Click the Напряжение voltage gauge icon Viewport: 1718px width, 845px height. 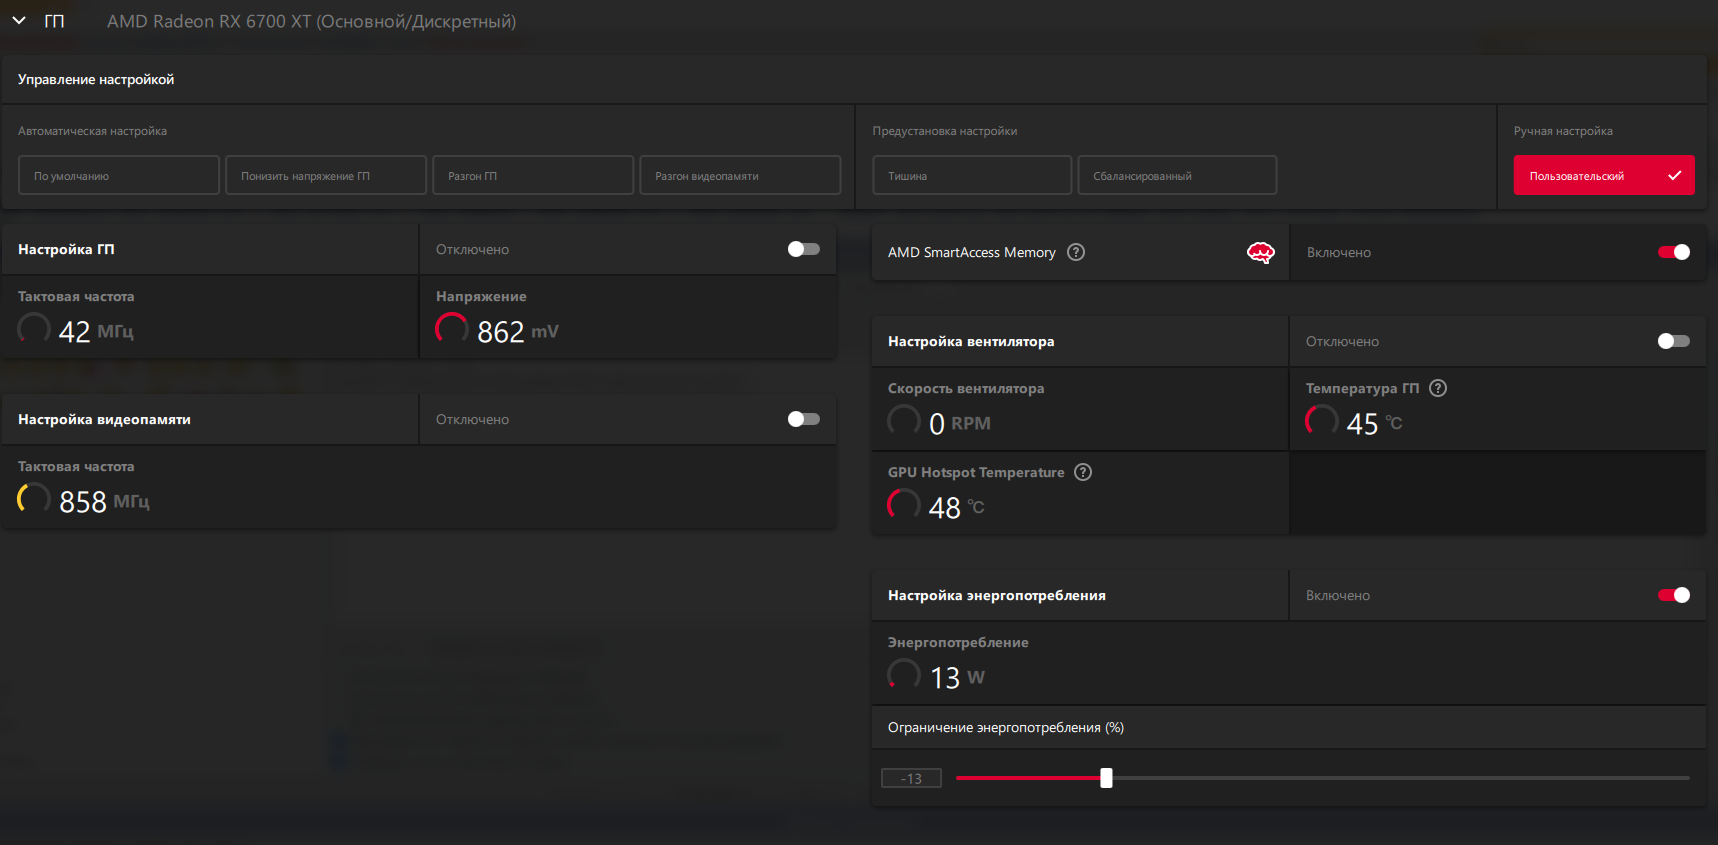452,329
